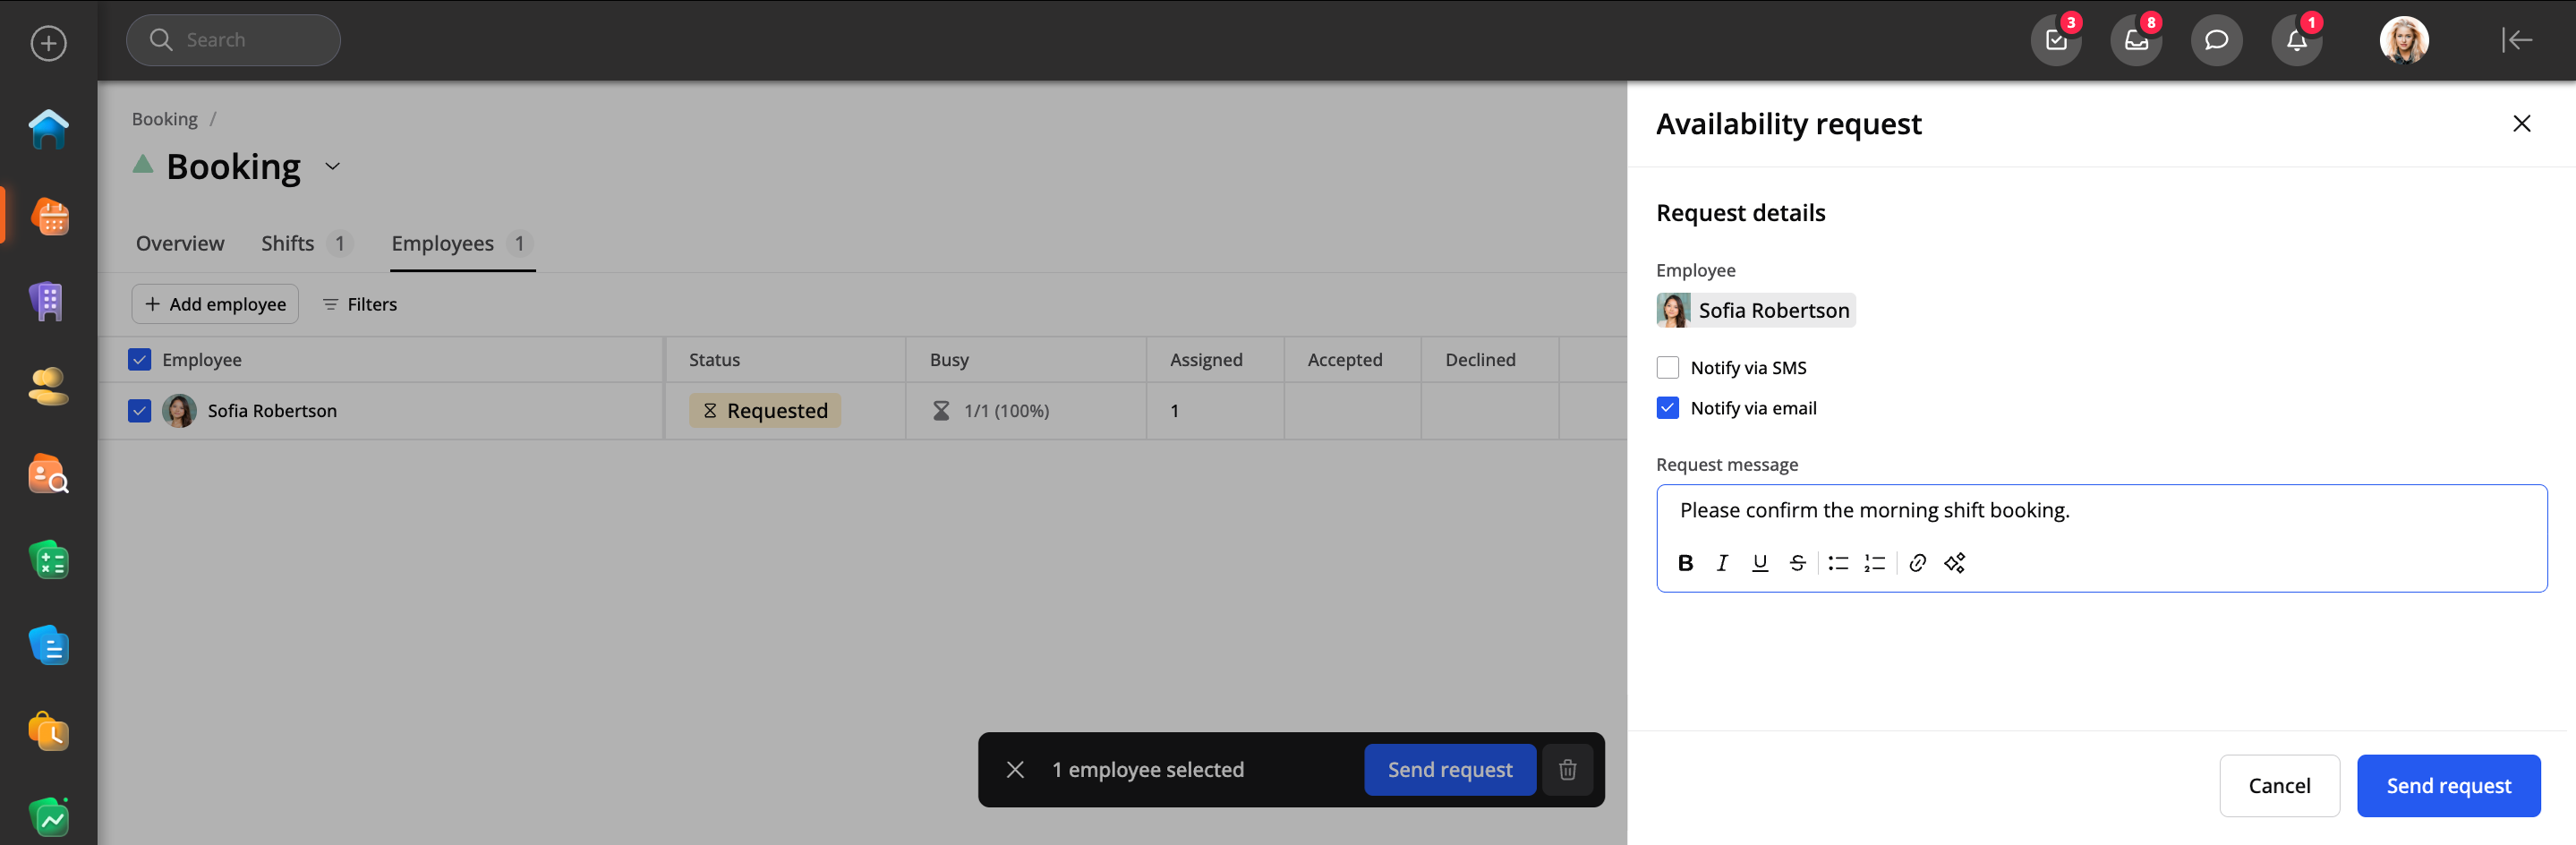Collapse the panel with arrow-bar icon
2576x845 pixels.
coord(2517,40)
